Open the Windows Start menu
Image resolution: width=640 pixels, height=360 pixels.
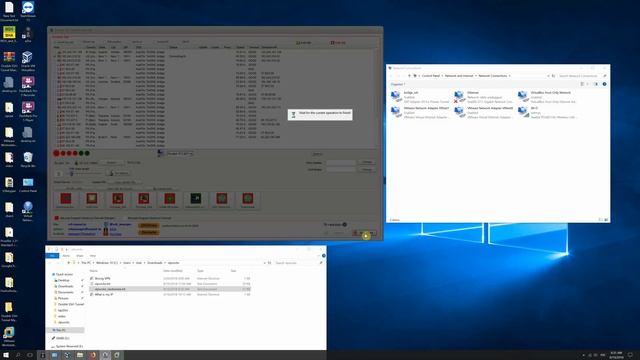(x=6, y=355)
